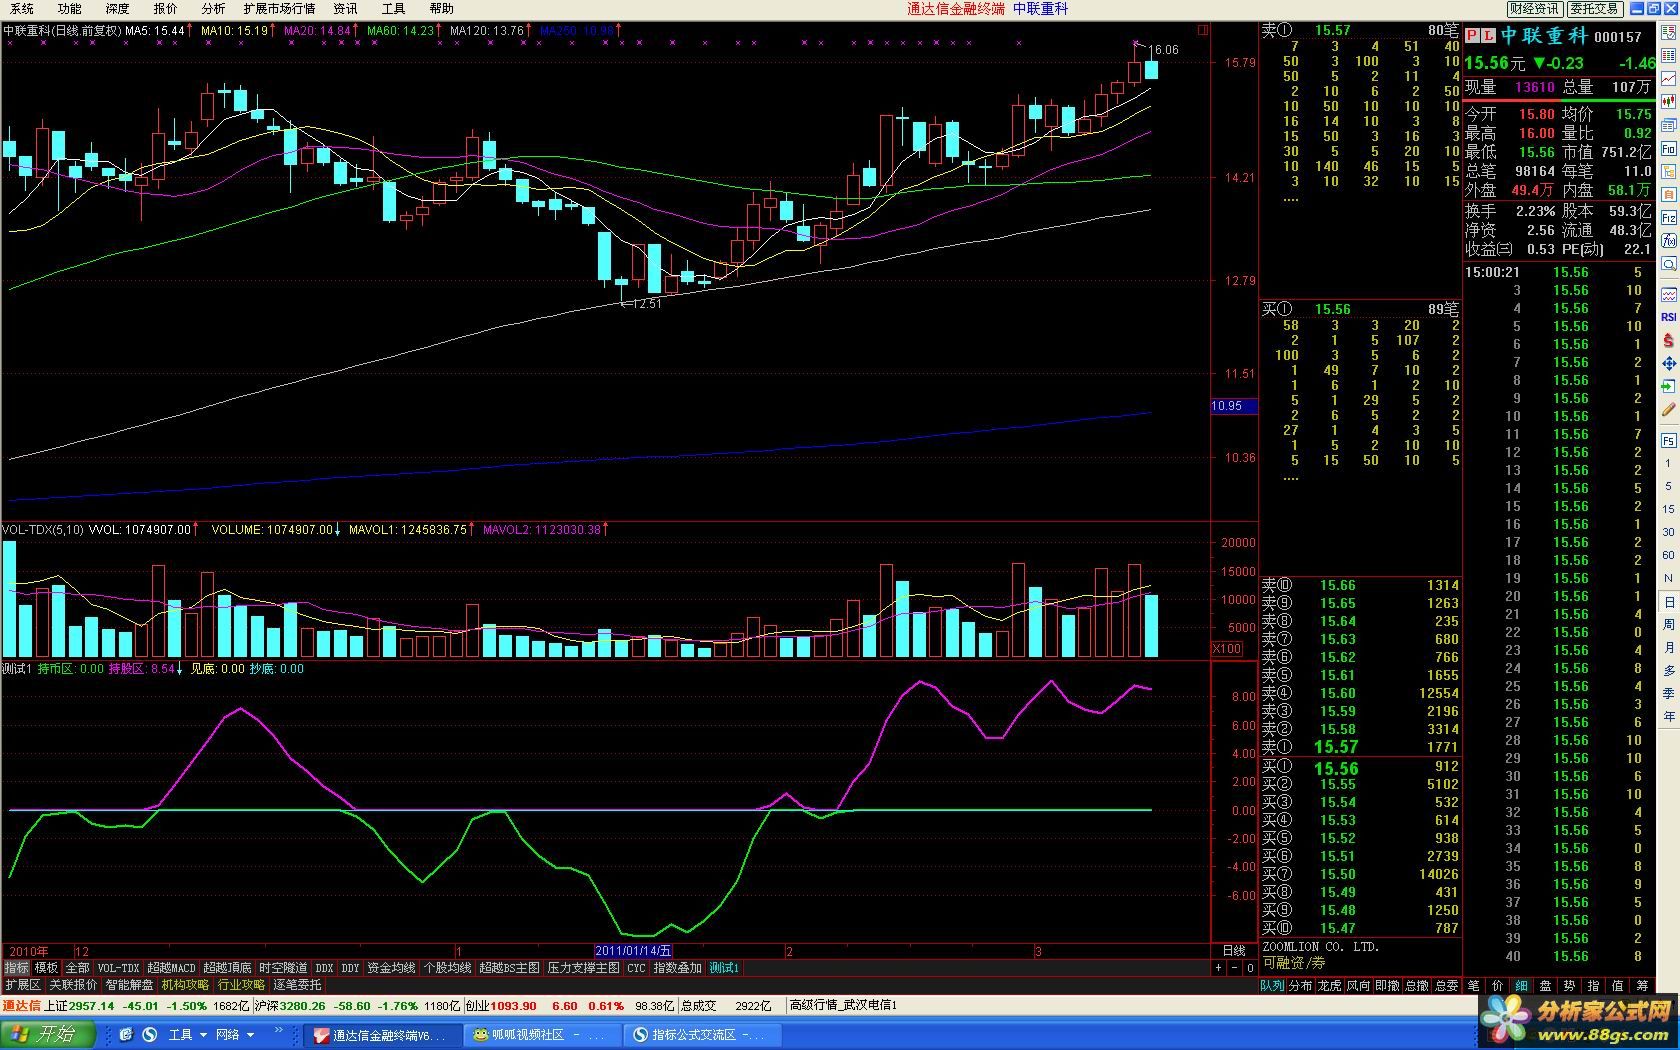Click the IE quick launch icon

point(126,1034)
